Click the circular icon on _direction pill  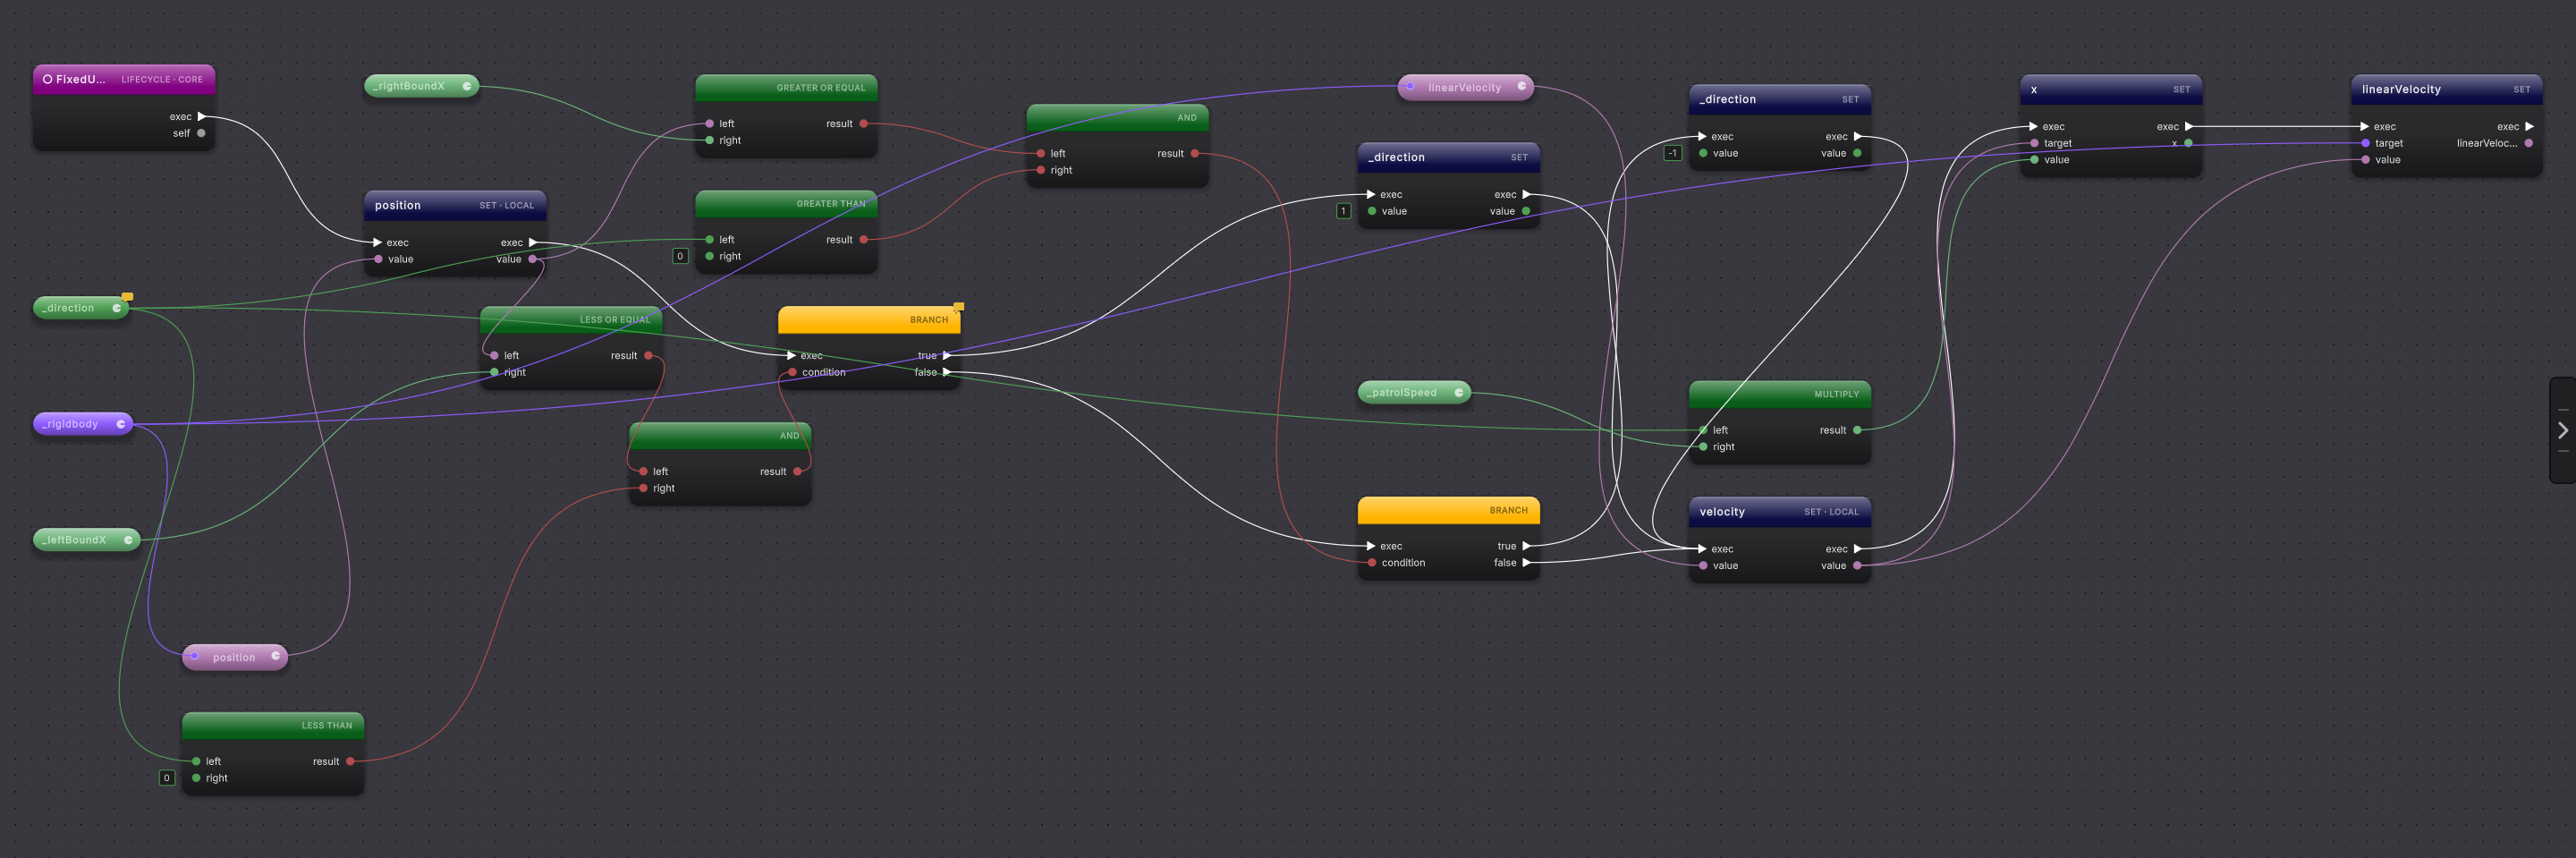[117, 308]
